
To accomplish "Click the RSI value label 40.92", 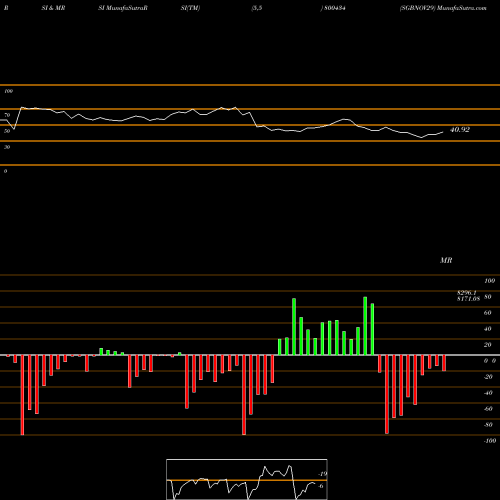I will coord(460,130).
